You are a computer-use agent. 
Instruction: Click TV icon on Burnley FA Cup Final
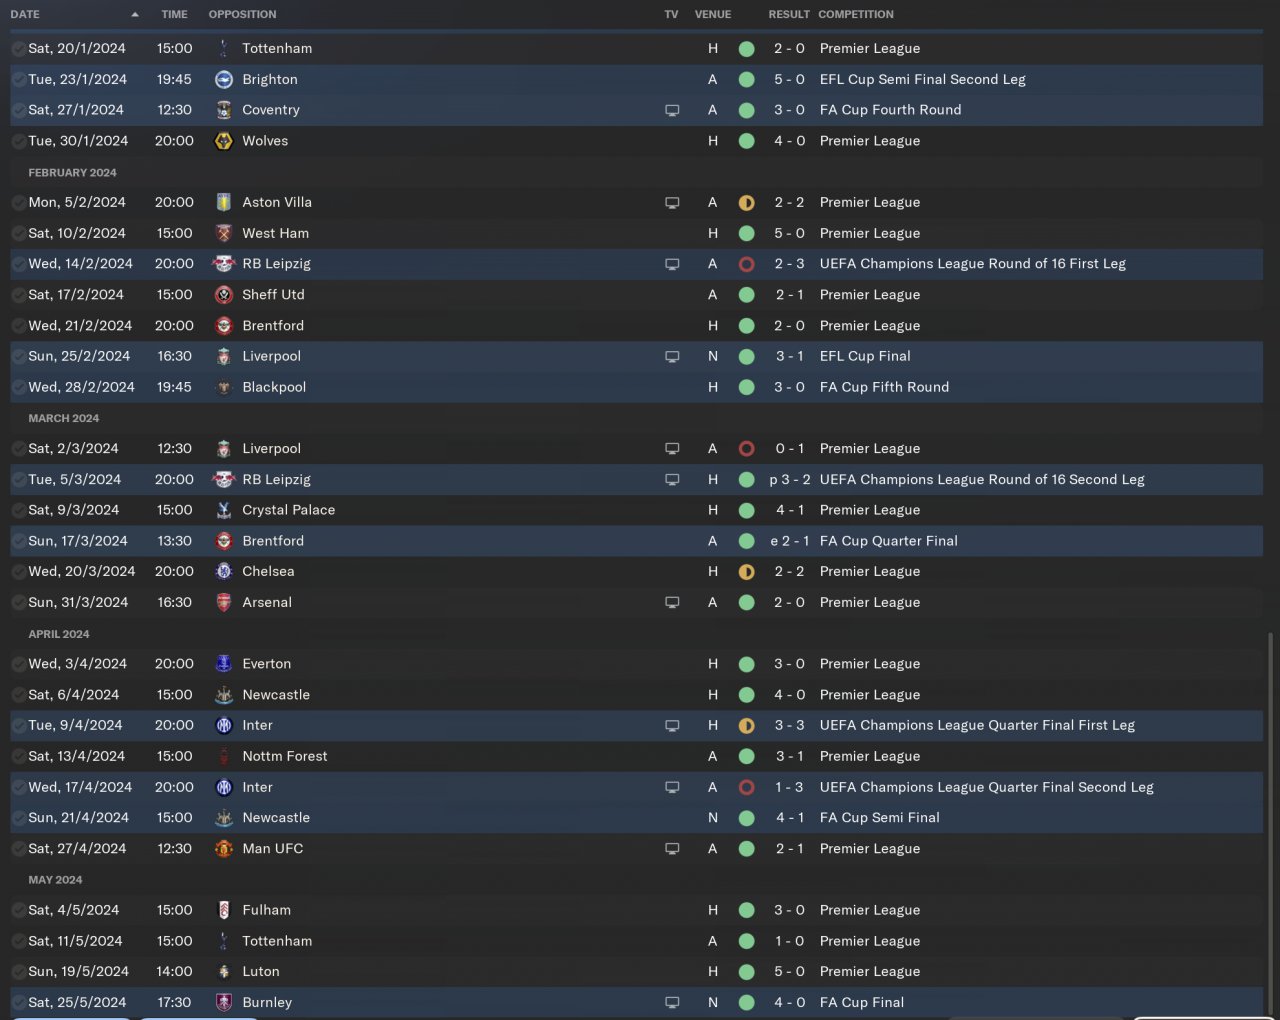(x=672, y=1002)
